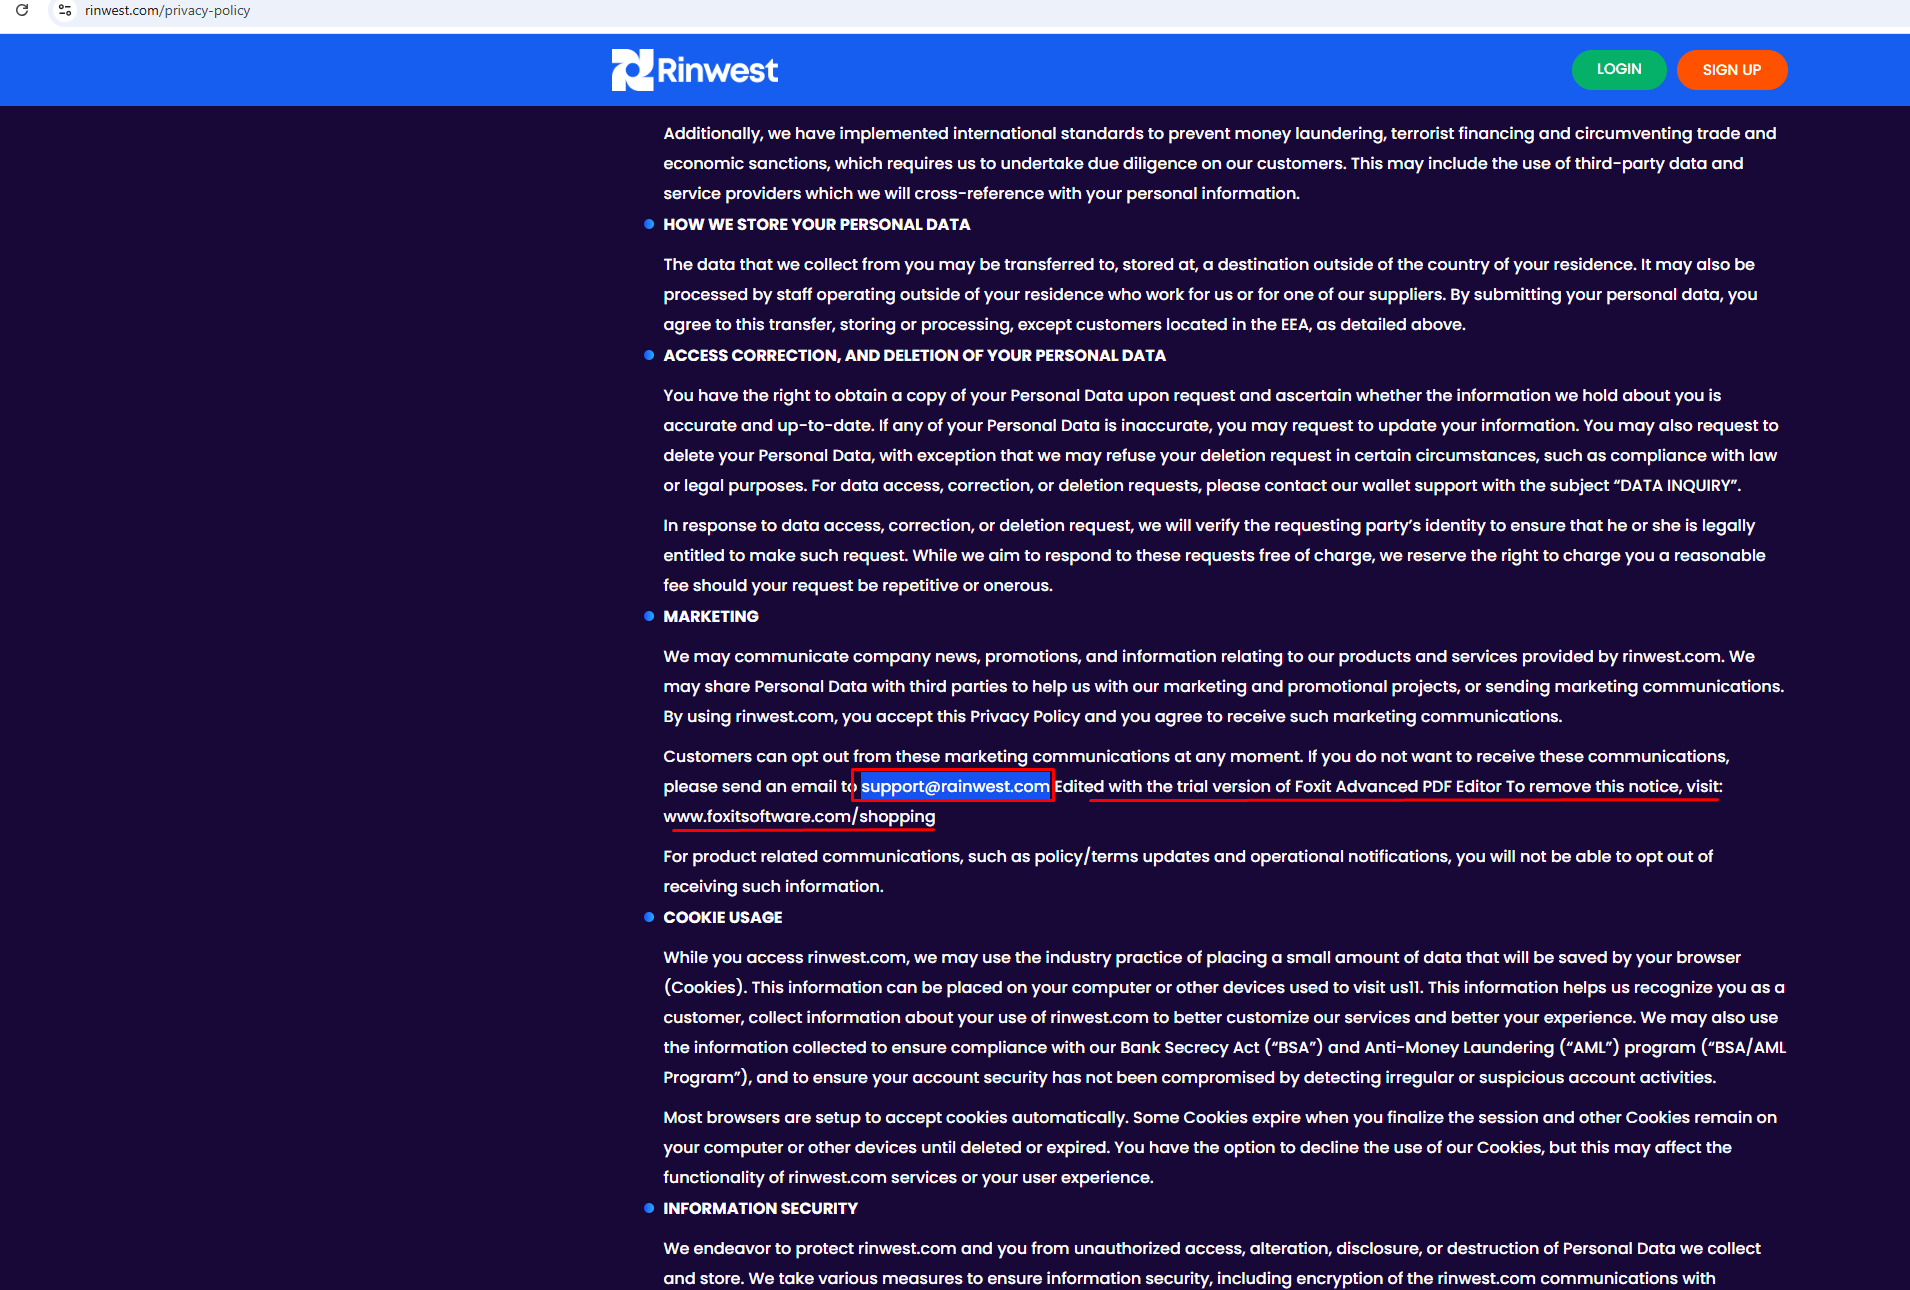The height and width of the screenshot is (1290, 1910).
Task: Reload the page with the refresh icon
Action: pos(22,10)
